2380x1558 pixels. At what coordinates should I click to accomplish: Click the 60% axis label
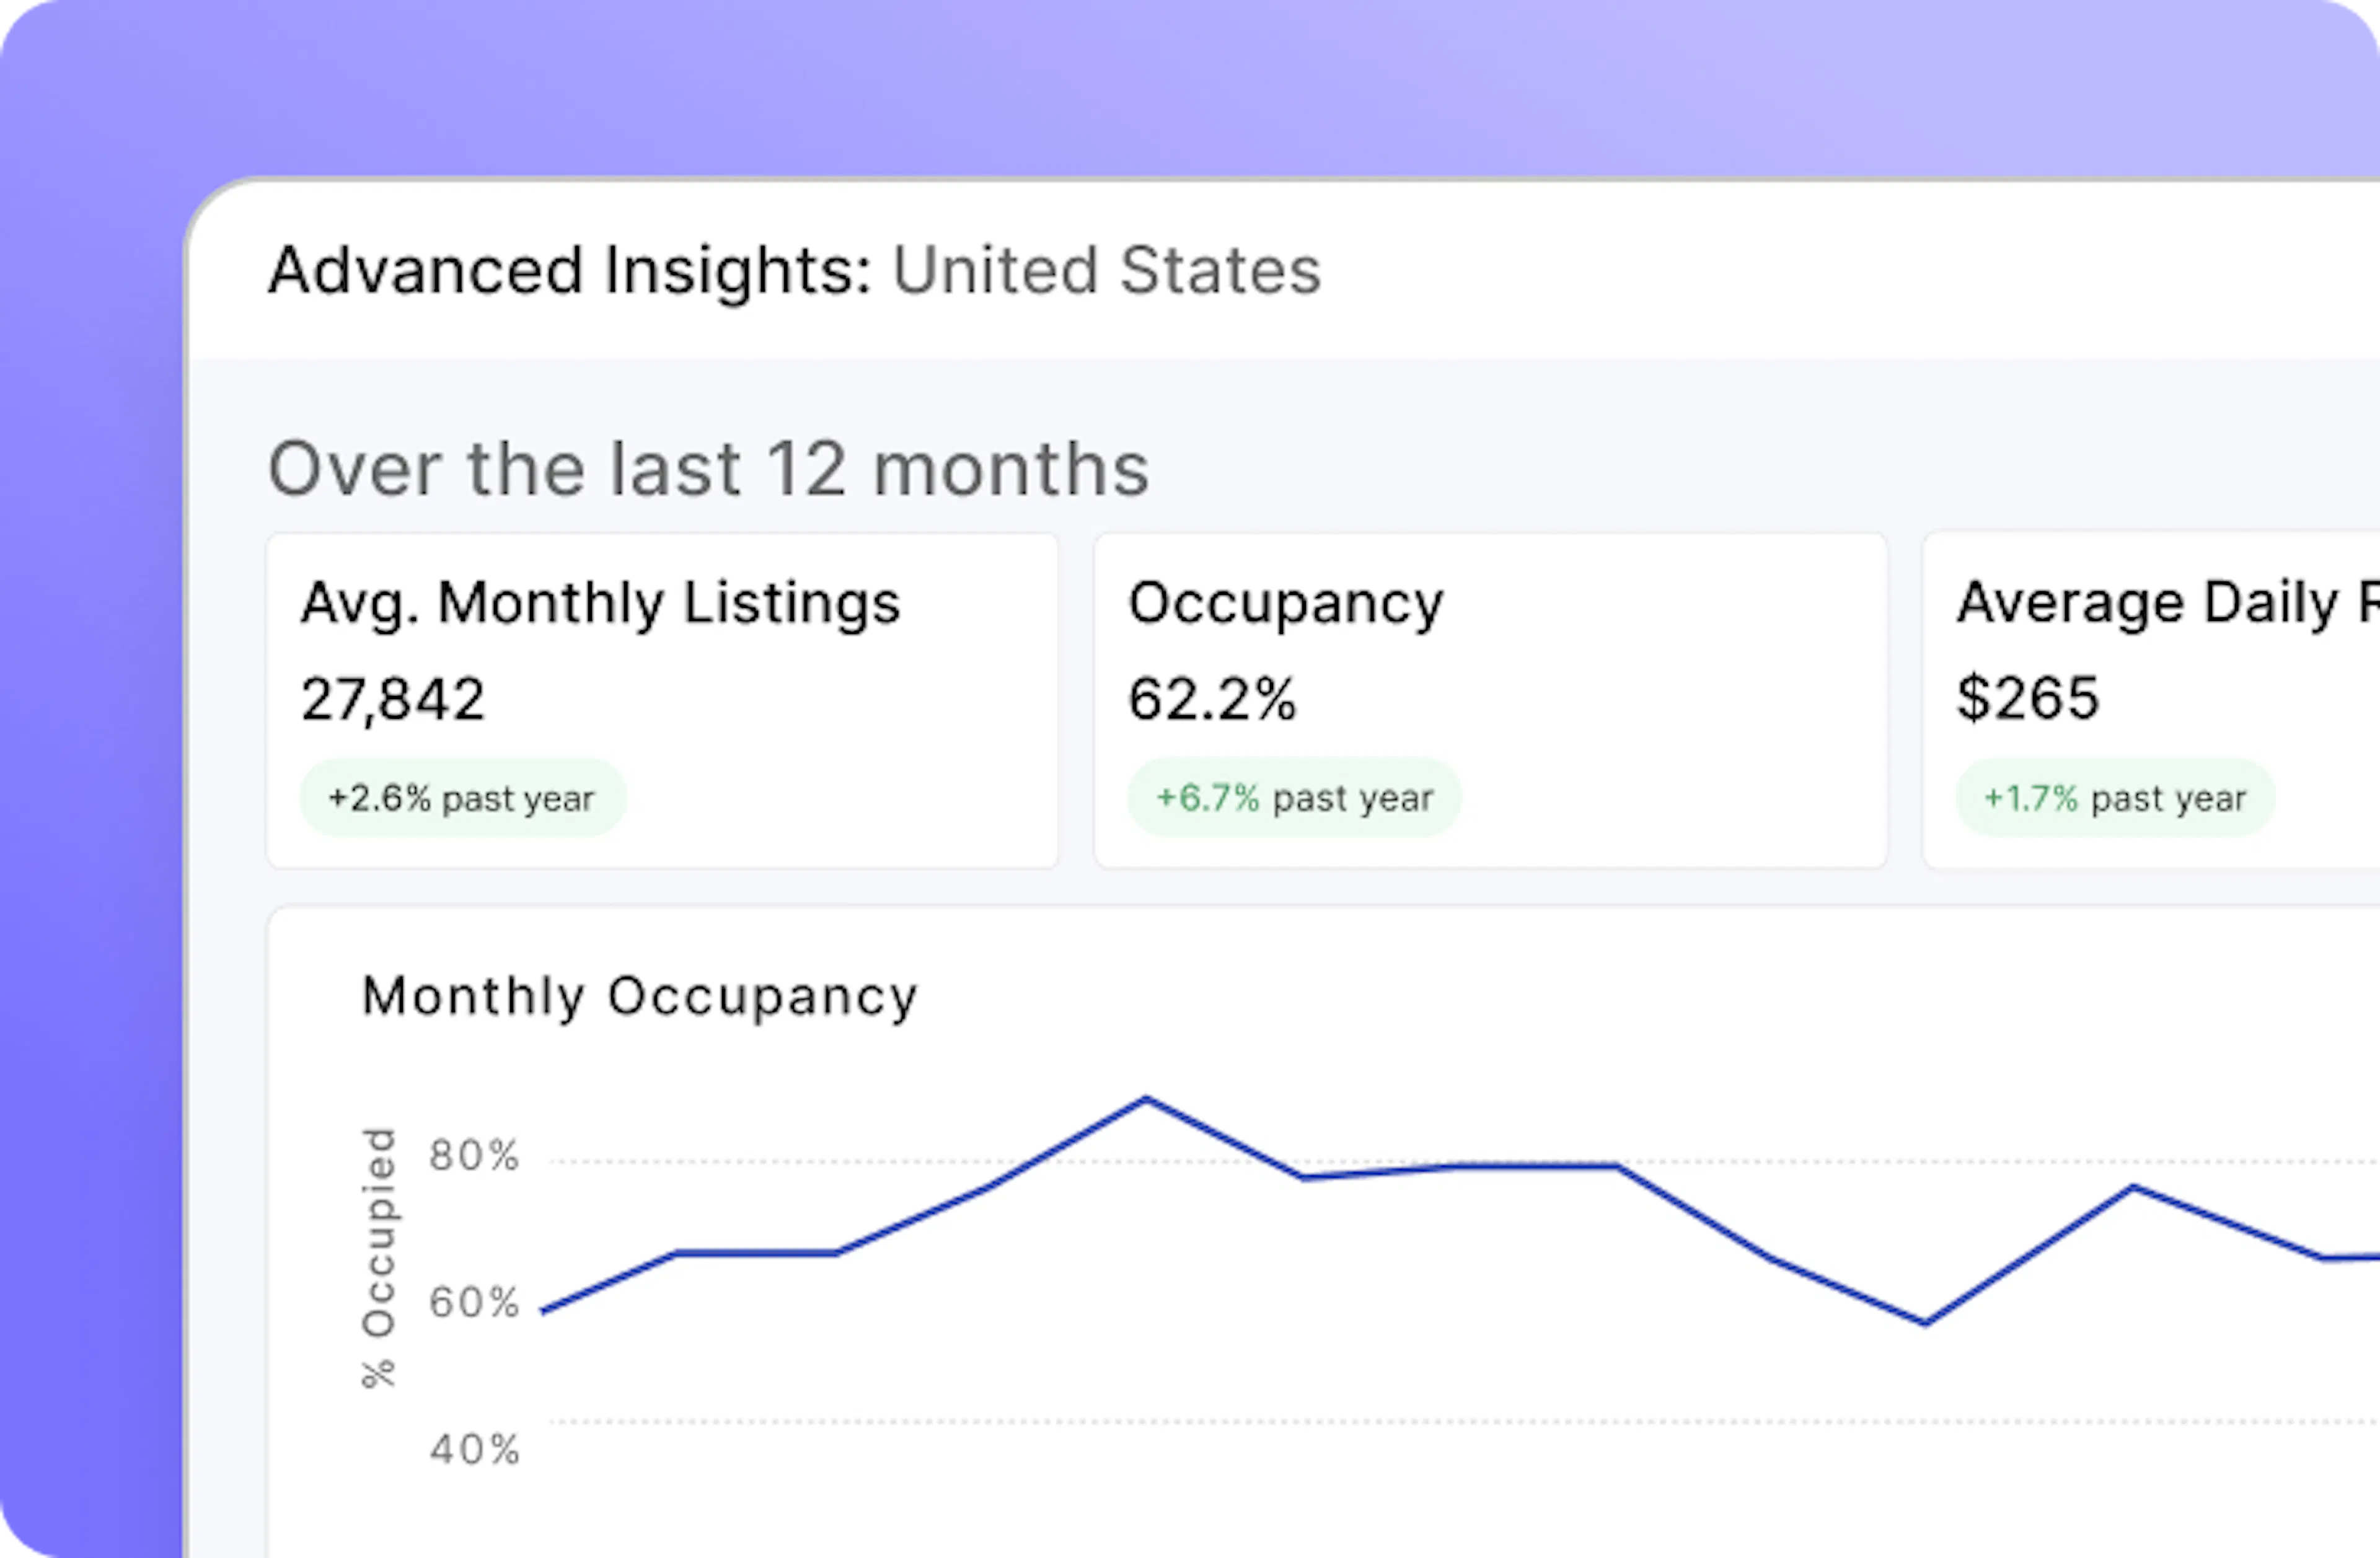click(474, 1303)
